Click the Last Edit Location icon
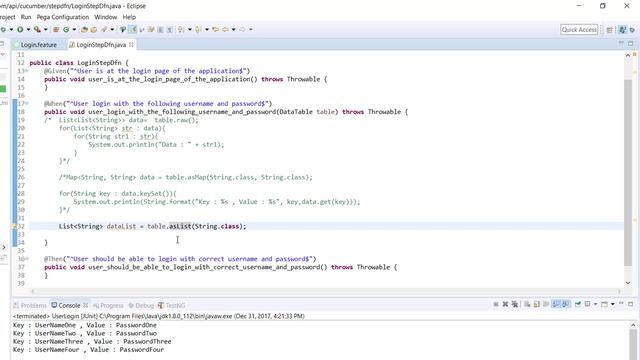The image size is (640, 360). coord(216,29)
